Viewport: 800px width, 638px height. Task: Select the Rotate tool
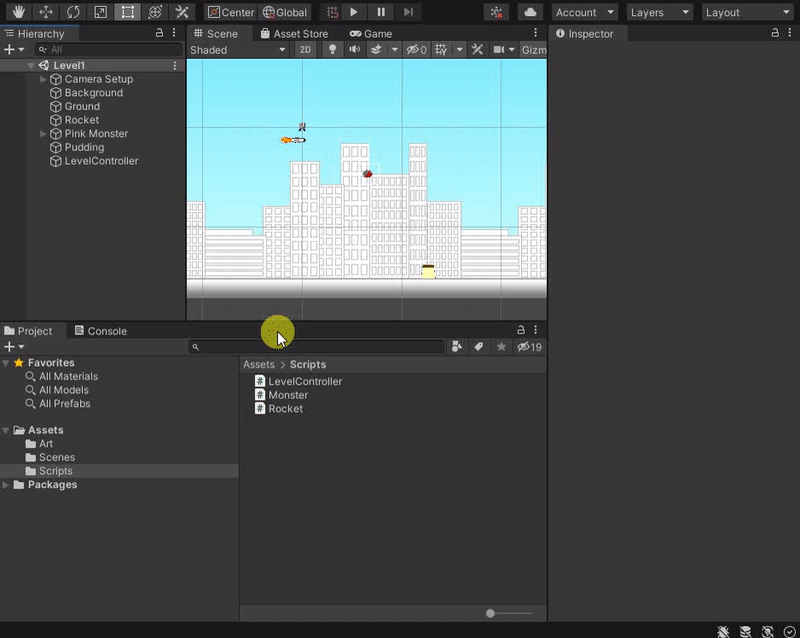[73, 12]
